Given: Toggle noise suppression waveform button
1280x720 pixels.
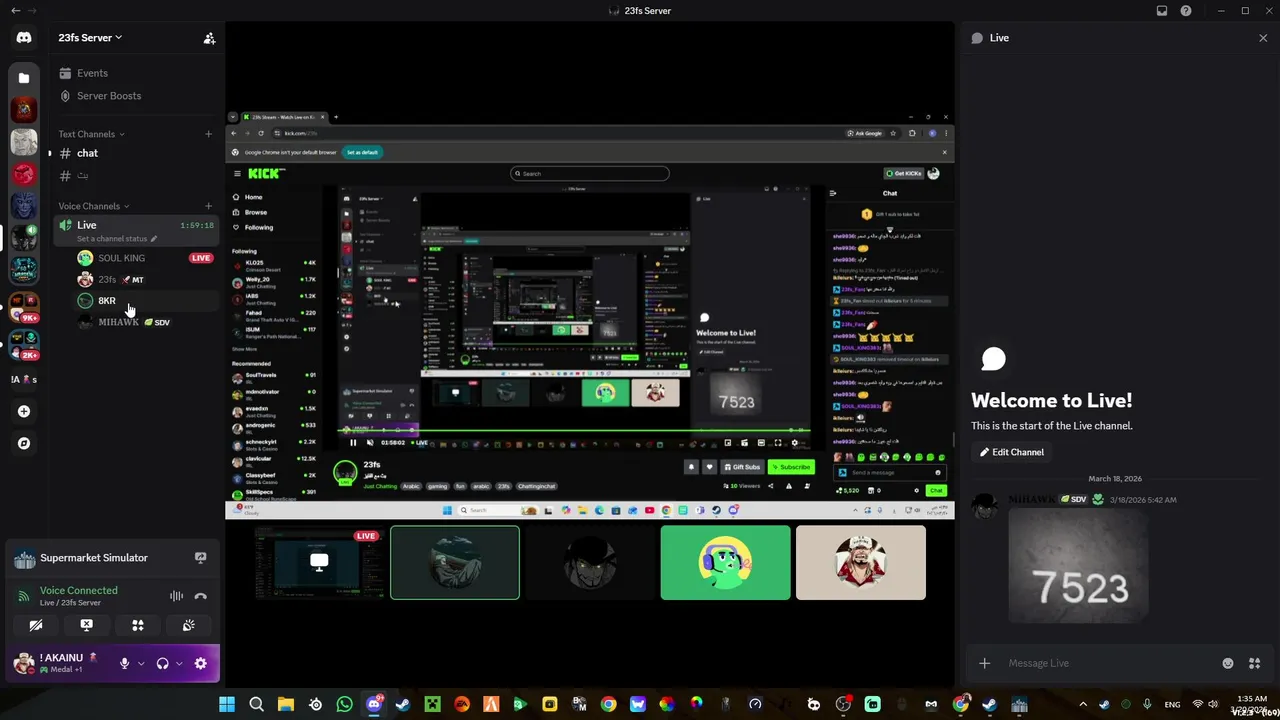Looking at the screenshot, I should [x=176, y=596].
